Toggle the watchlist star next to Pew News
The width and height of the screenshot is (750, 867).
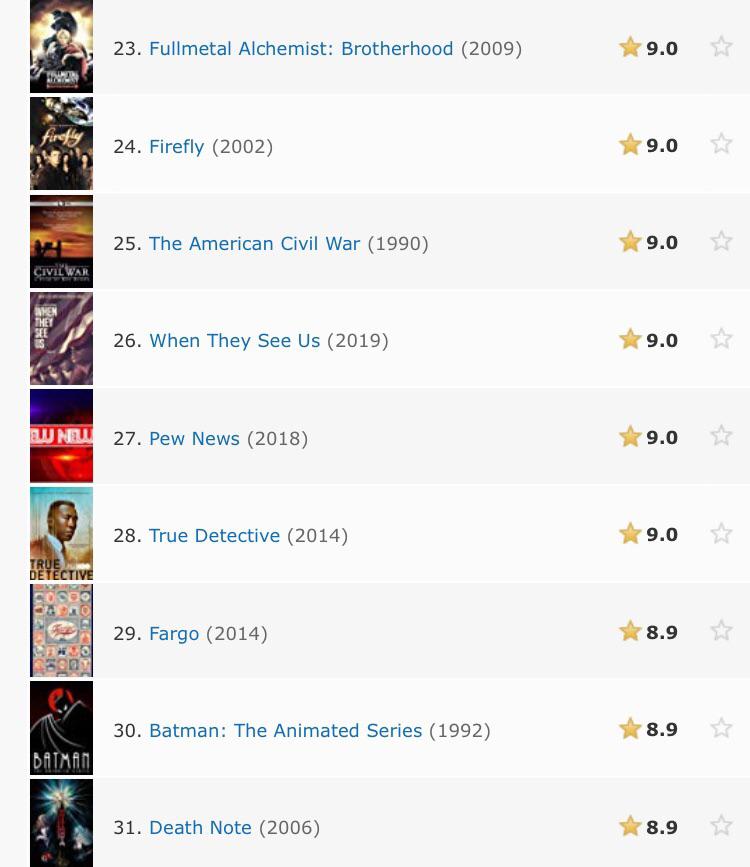click(721, 436)
